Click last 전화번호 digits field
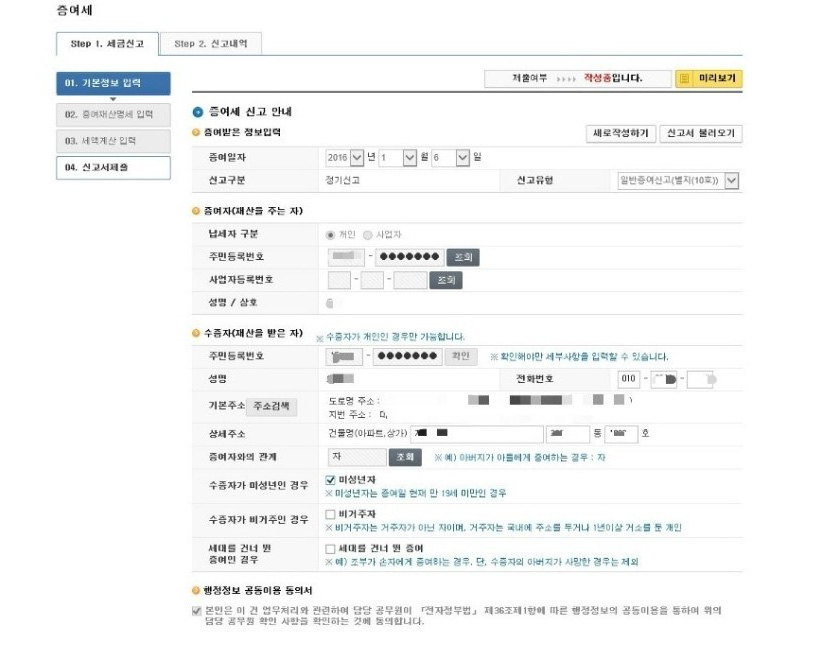Image resolution: width=840 pixels, height=651 pixels. [x=700, y=380]
